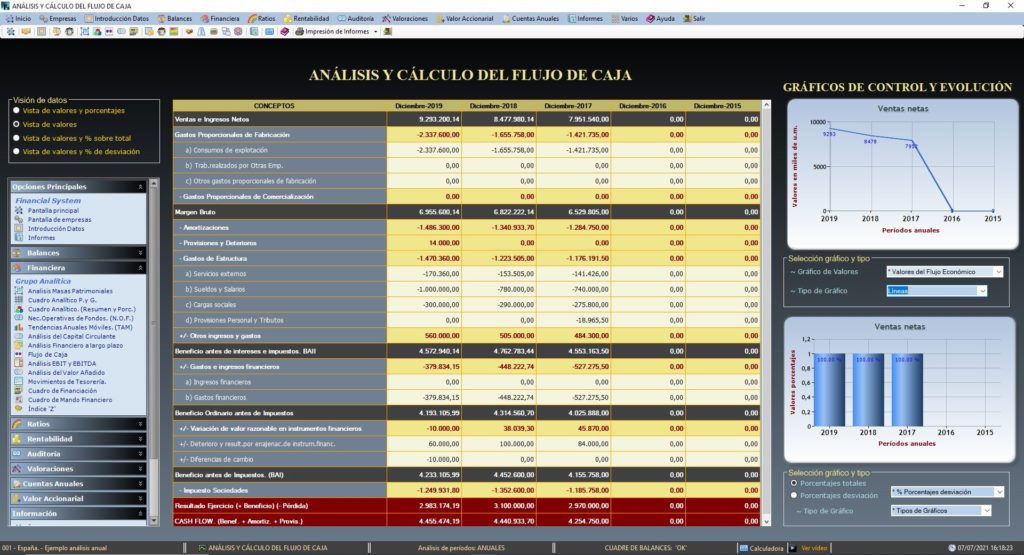Open Cuadro de Mando Financiero link
This screenshot has width=1024, height=555.
point(70,400)
